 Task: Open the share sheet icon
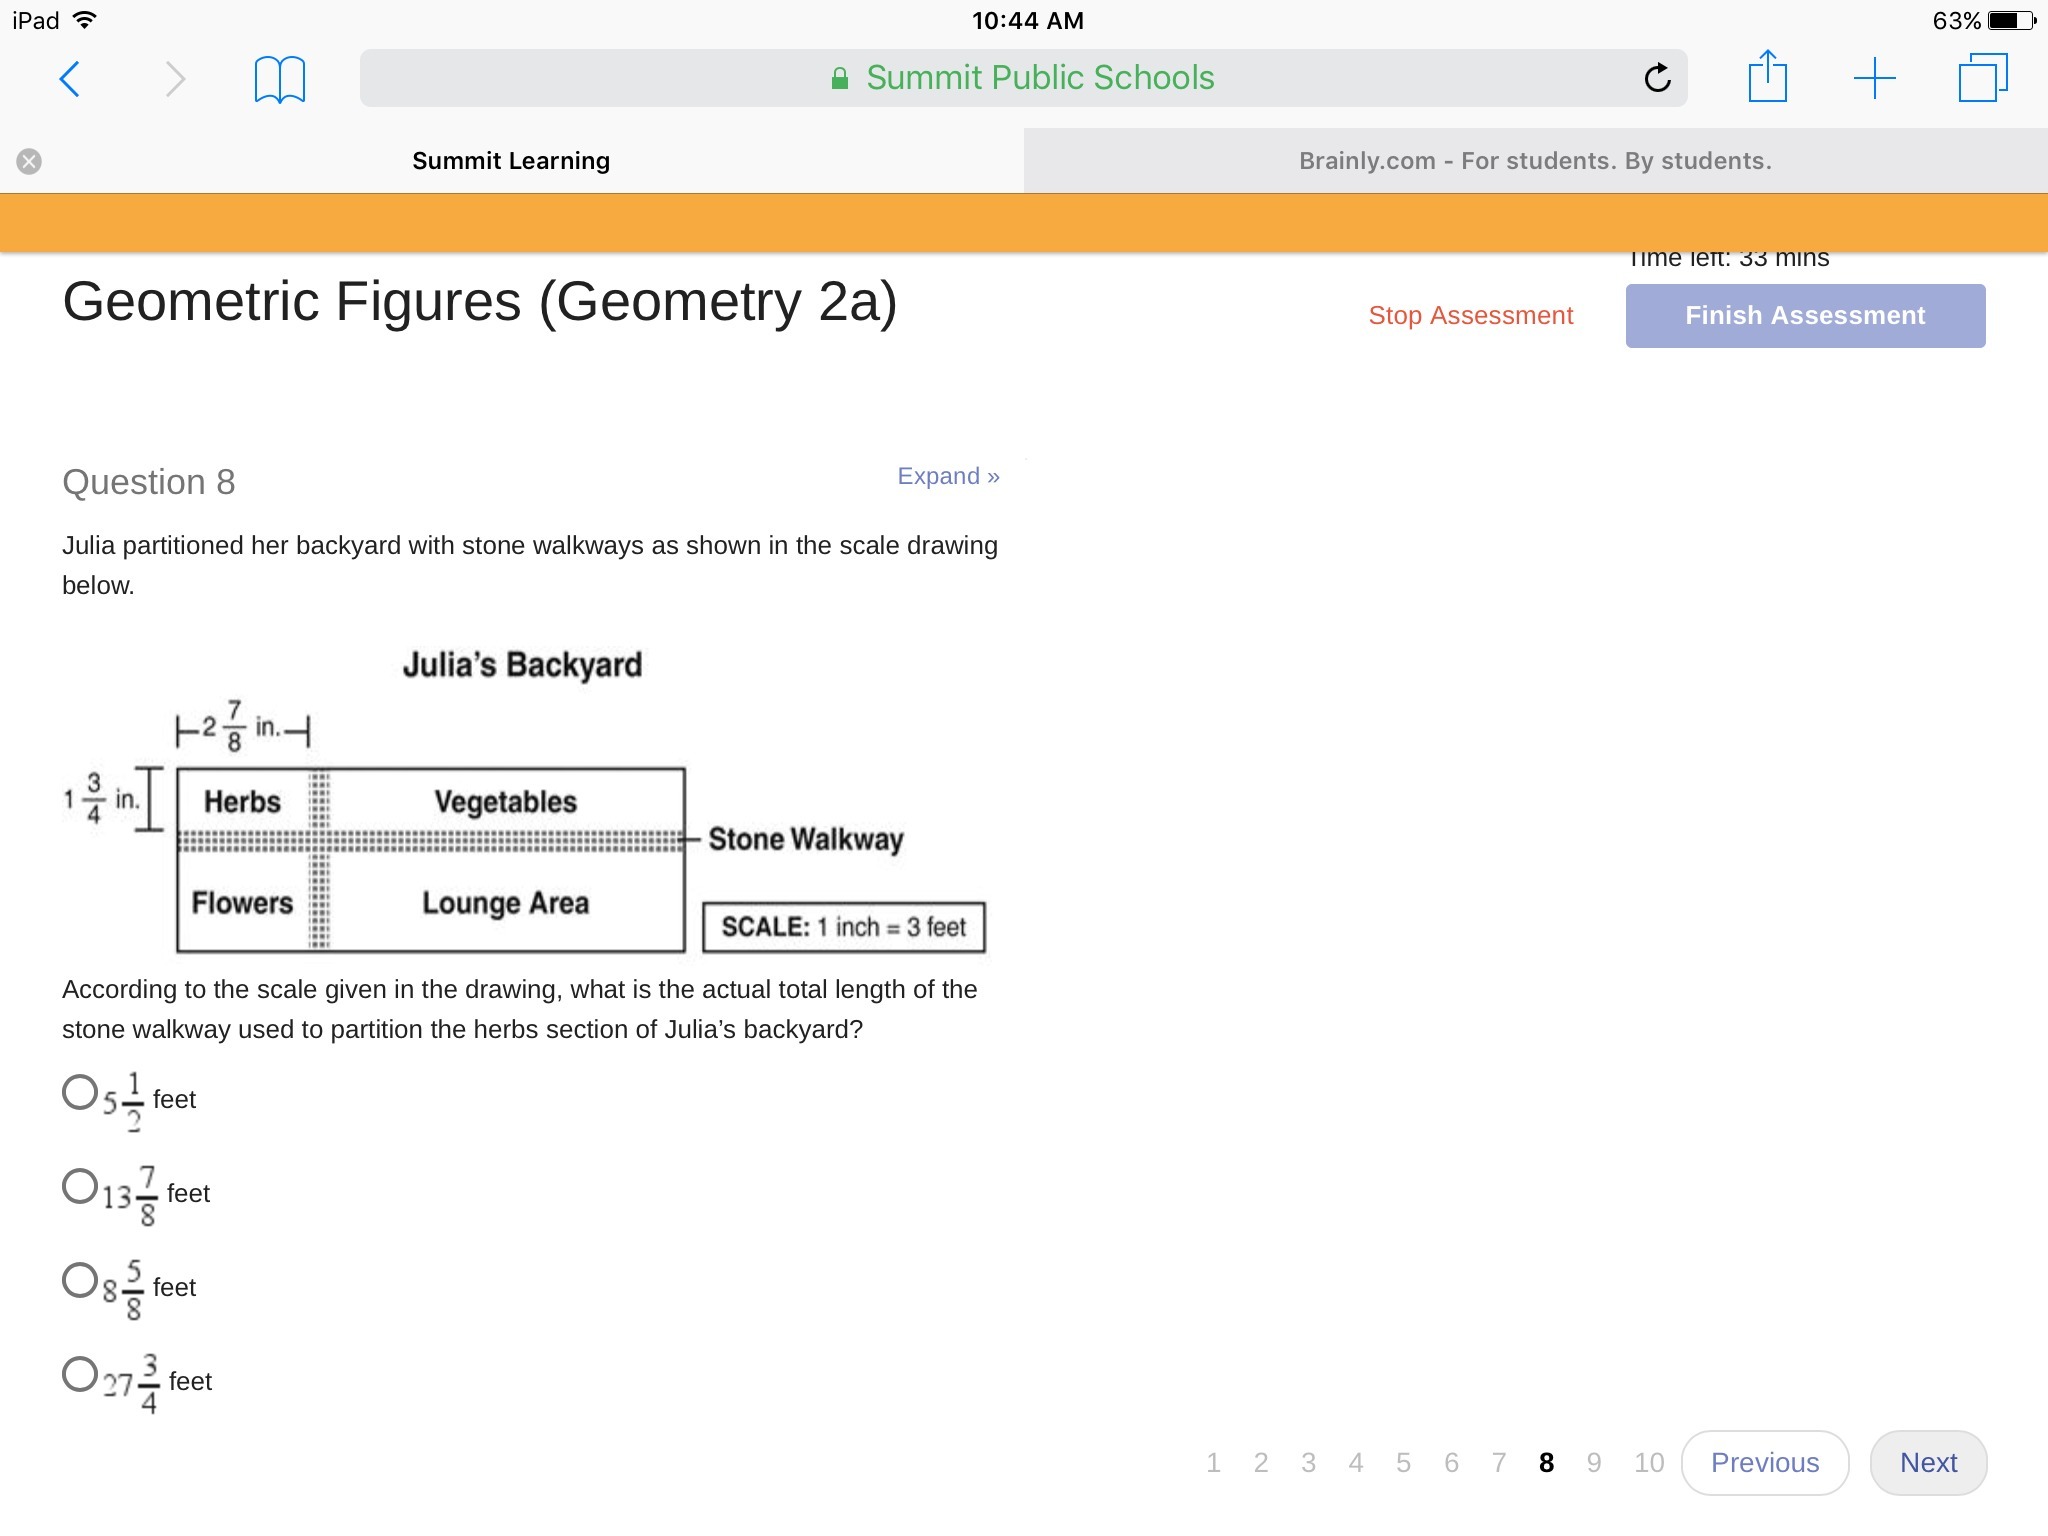(x=1767, y=77)
